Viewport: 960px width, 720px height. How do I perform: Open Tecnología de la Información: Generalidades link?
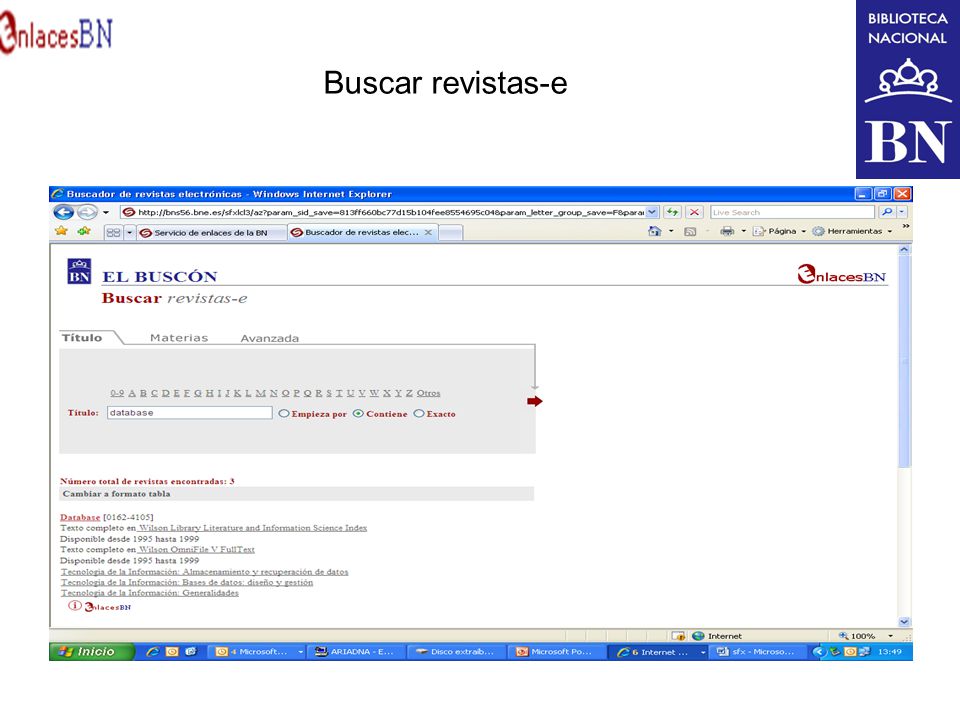point(149,593)
